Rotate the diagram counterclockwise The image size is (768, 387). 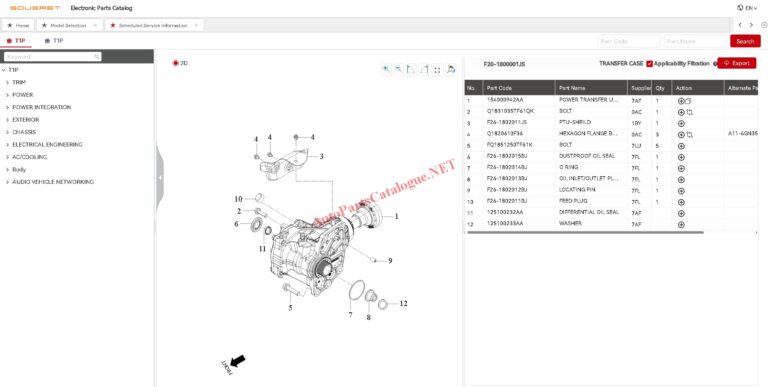[x=411, y=70]
